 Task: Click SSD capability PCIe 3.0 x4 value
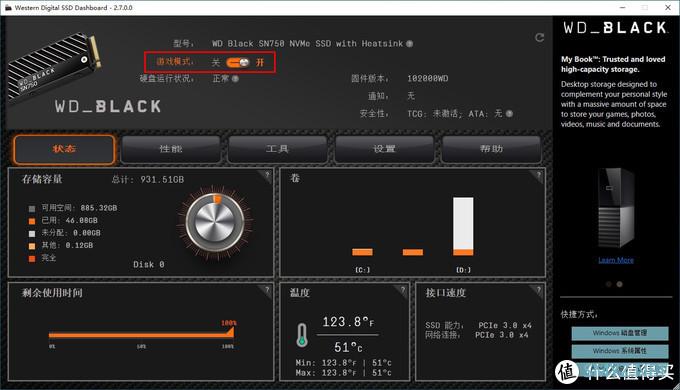505,325
